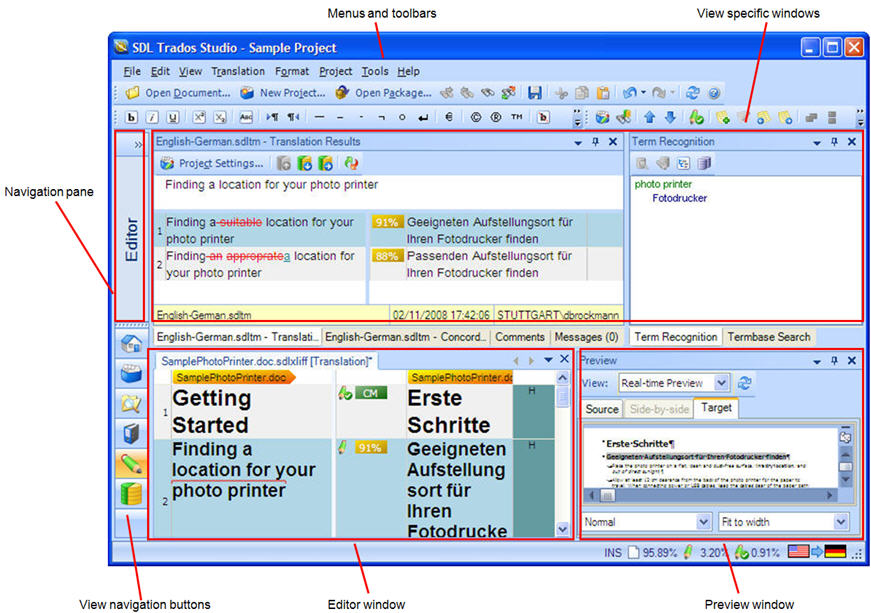Expand the rightmost toolbar overflow arrow
Viewport: 871px width, 613px height.
[x=860, y=118]
